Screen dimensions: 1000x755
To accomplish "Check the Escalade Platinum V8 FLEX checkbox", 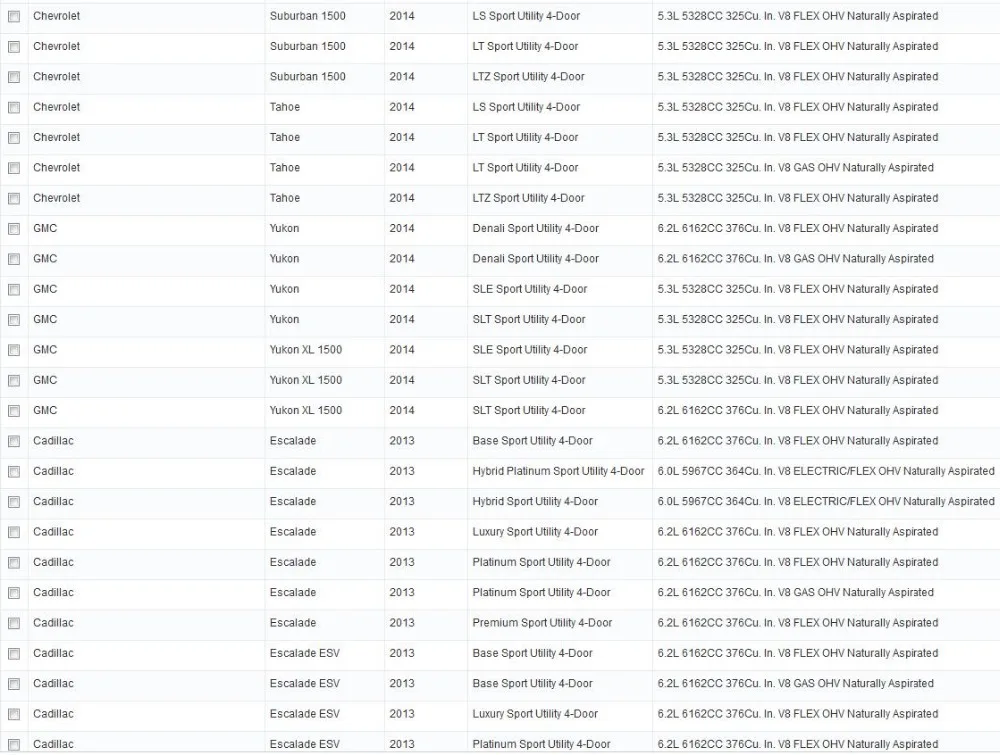I will (x=14, y=563).
